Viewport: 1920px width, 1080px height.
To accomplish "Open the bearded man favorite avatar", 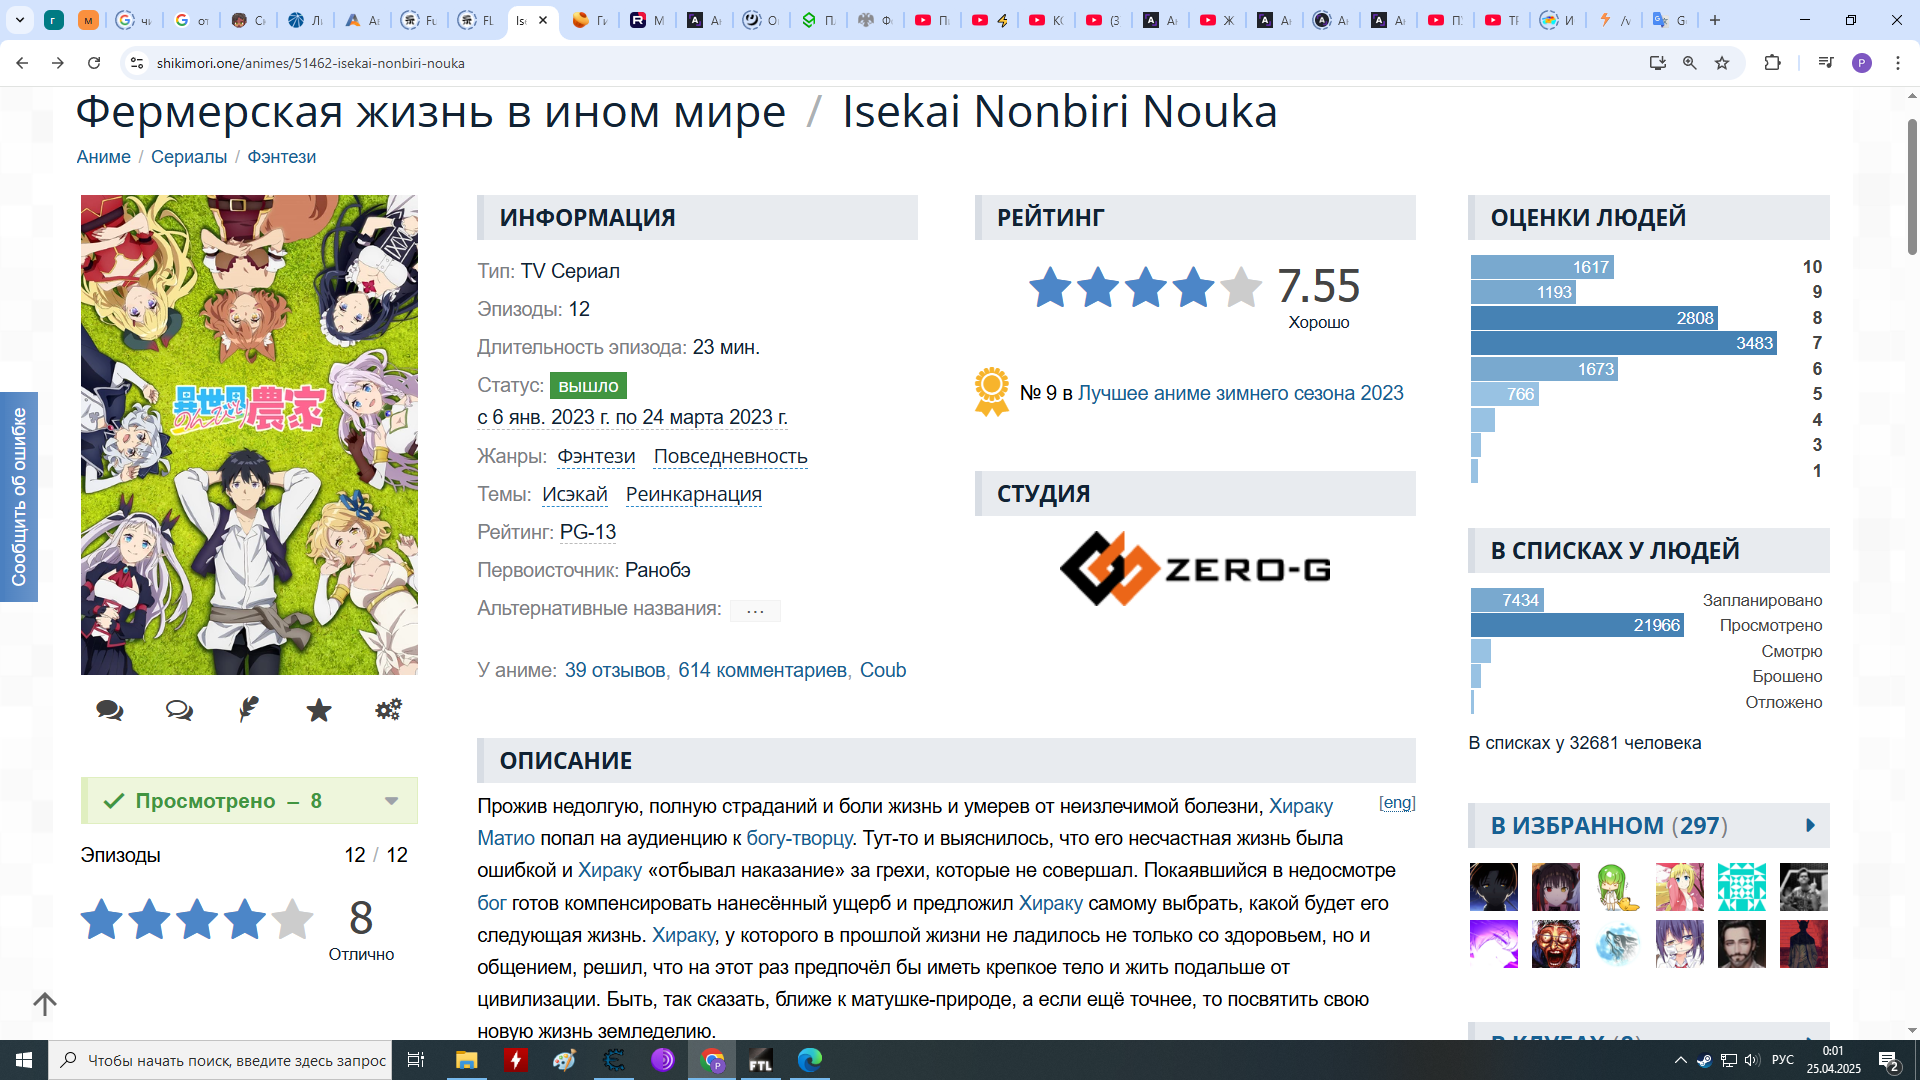I will point(1742,944).
